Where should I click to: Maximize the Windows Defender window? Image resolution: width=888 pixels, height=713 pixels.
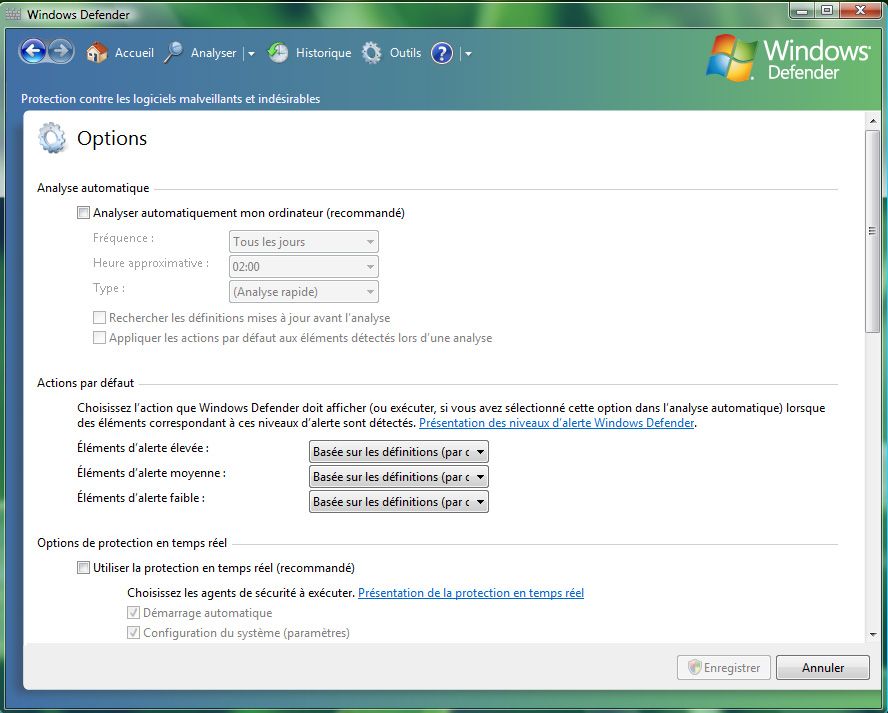828,11
